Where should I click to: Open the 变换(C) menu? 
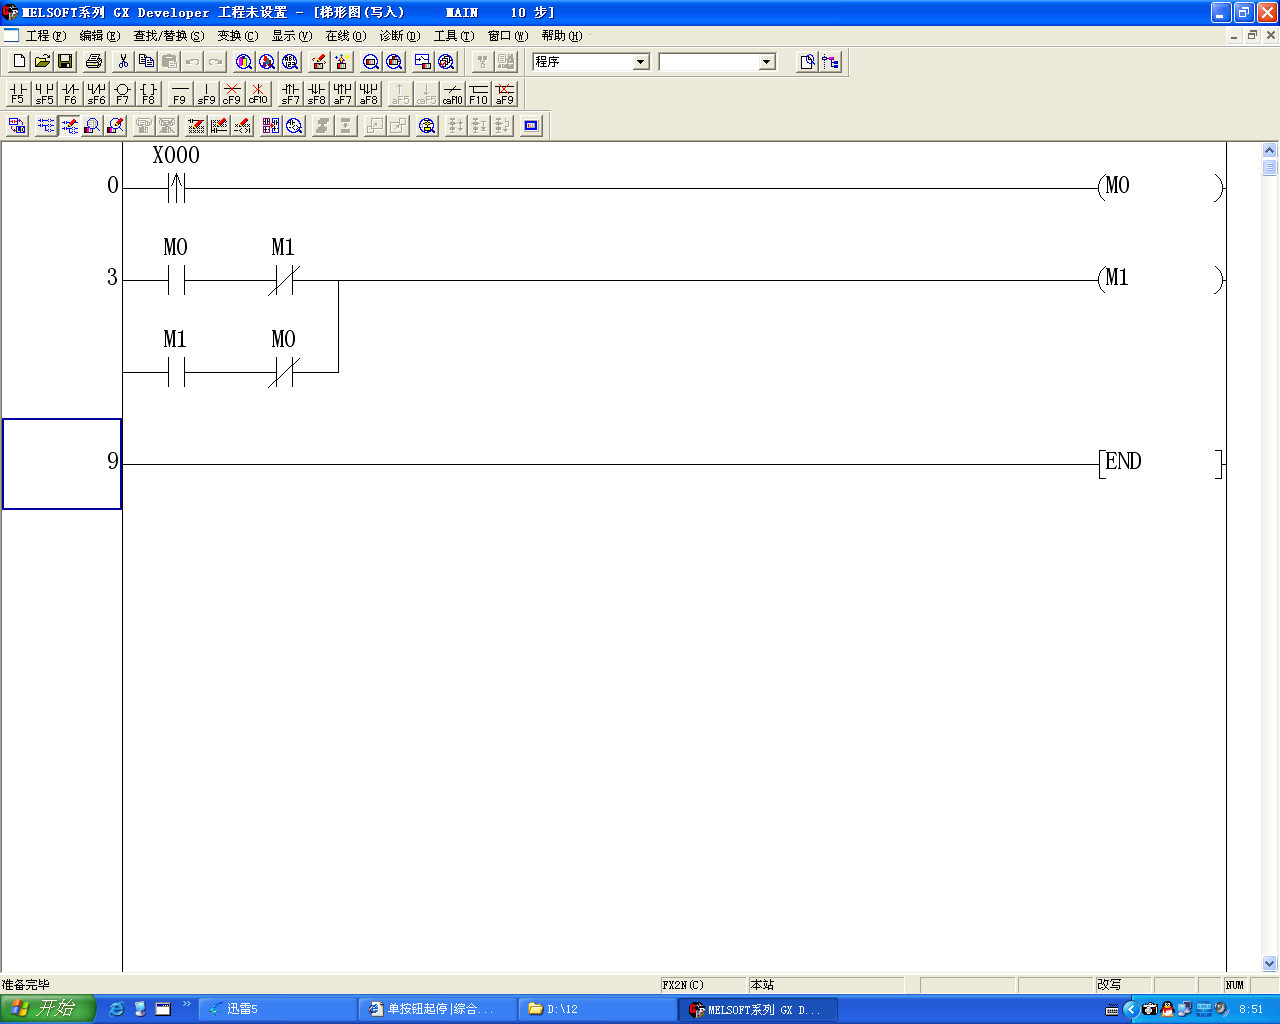pos(237,36)
